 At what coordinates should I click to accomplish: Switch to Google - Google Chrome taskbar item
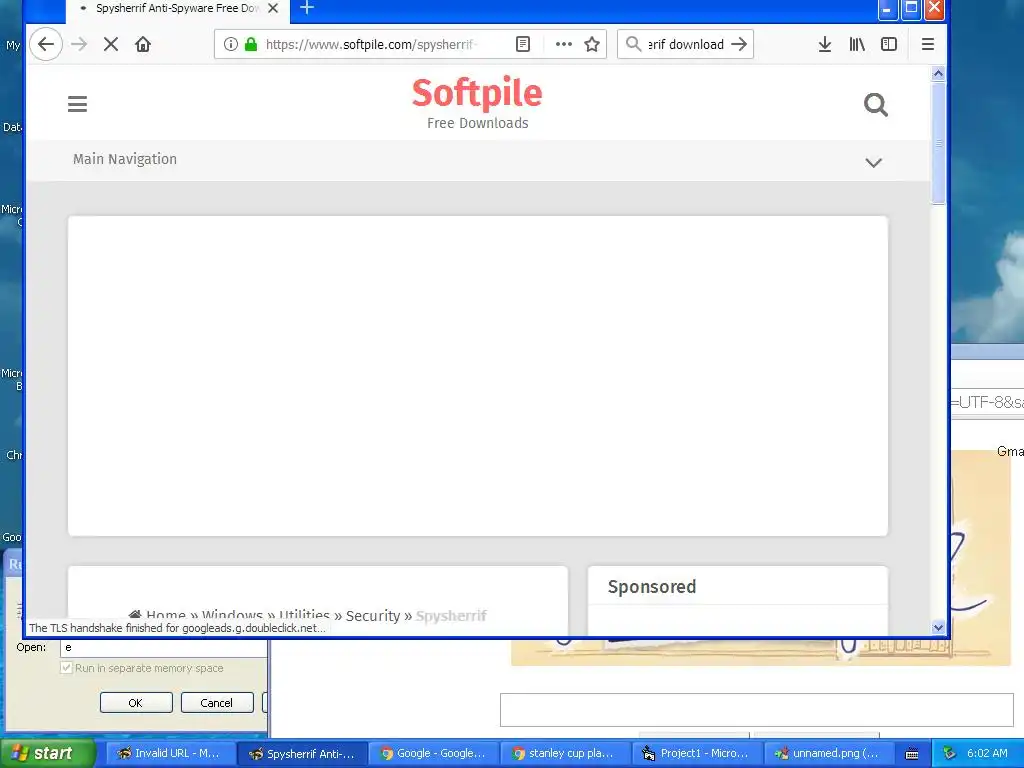[434, 753]
